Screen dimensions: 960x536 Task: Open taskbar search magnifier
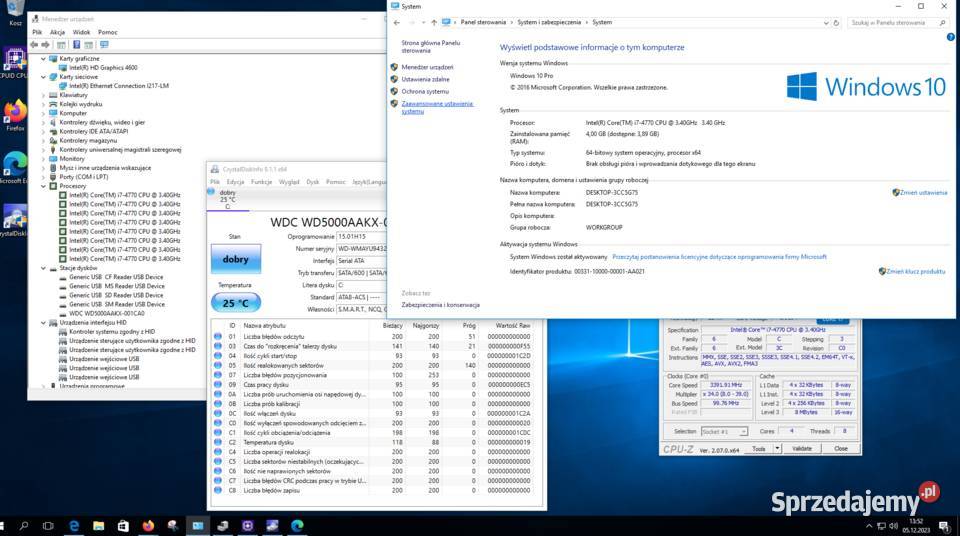pyautogui.click(x=24, y=526)
